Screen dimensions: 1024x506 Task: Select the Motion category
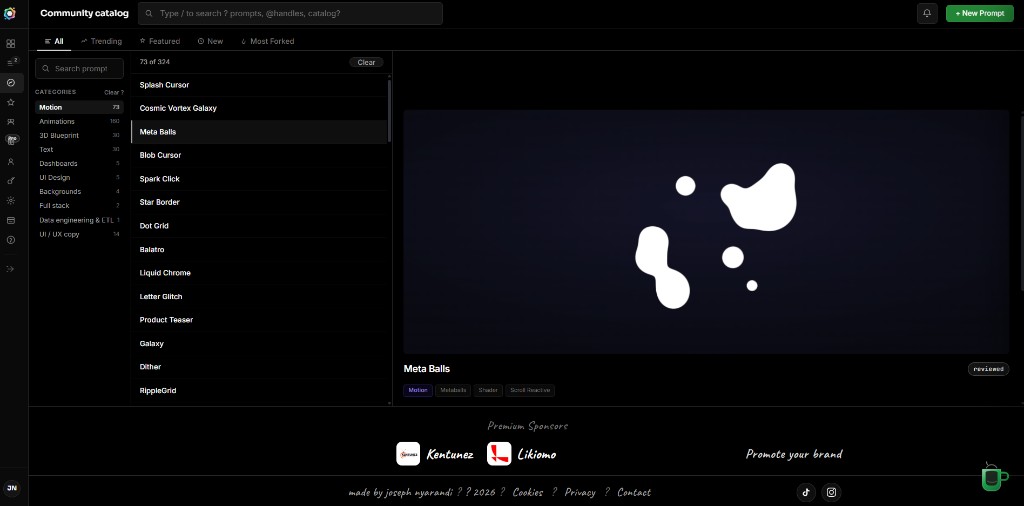(x=79, y=107)
